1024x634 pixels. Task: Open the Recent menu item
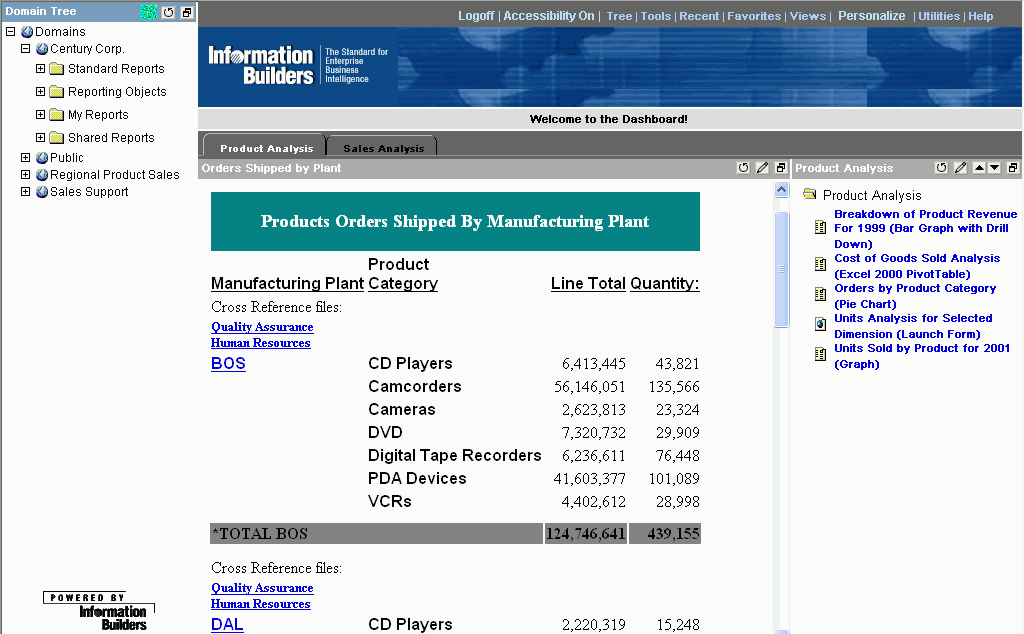click(699, 16)
